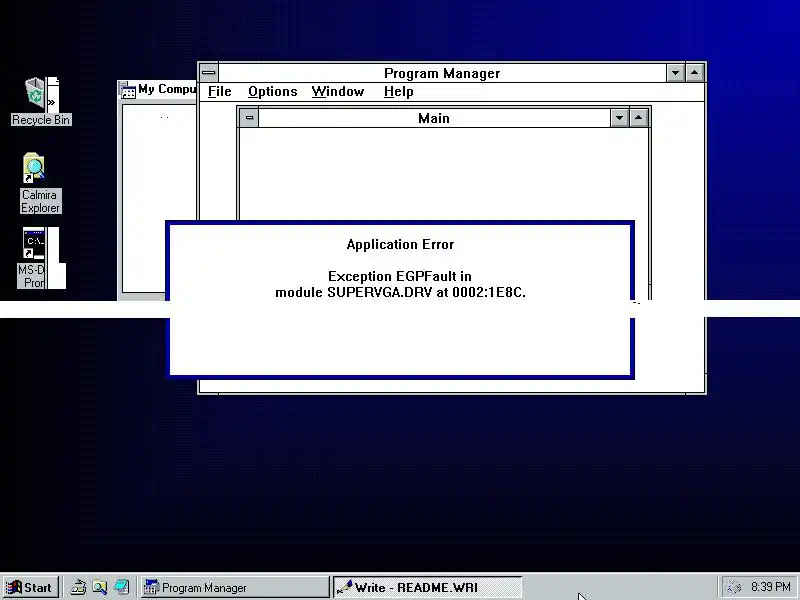Click the third quick-launch icon in taskbar

point(121,587)
